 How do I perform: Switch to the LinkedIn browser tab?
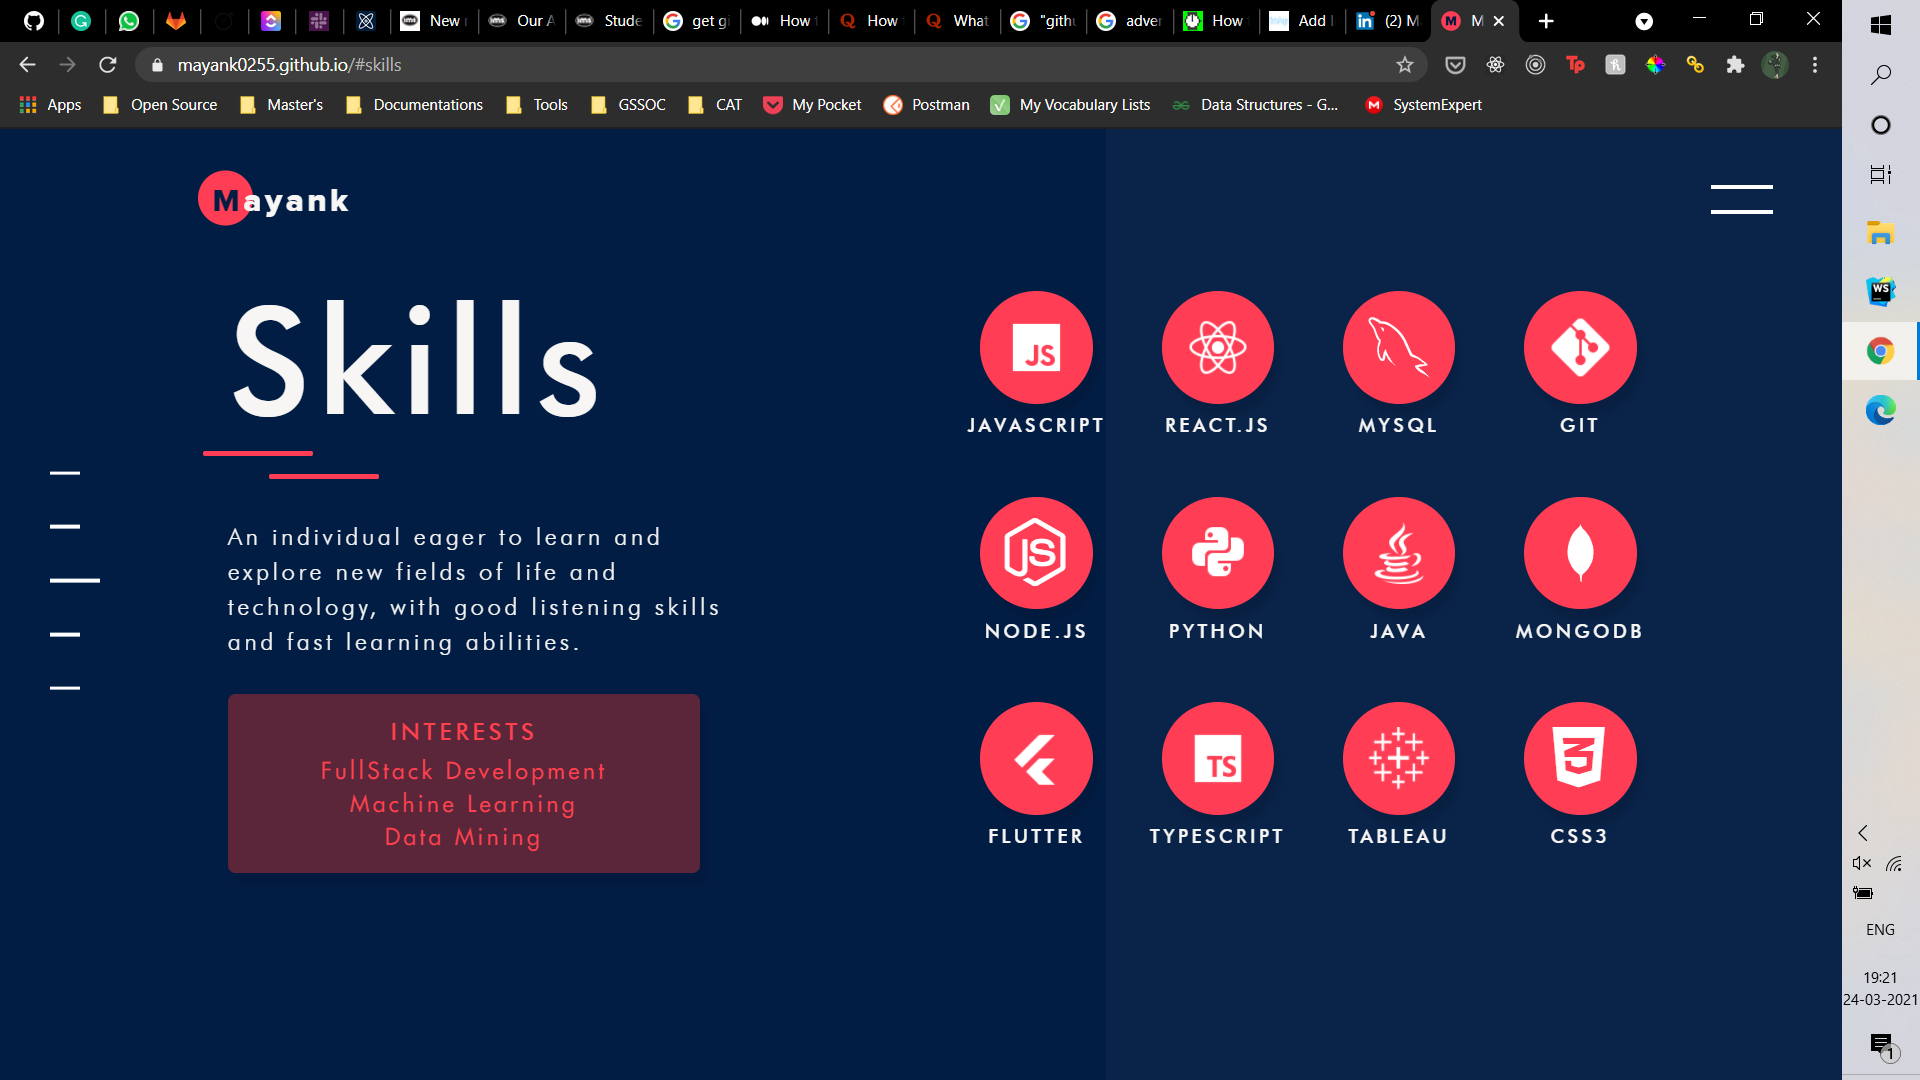pyautogui.click(x=1388, y=21)
